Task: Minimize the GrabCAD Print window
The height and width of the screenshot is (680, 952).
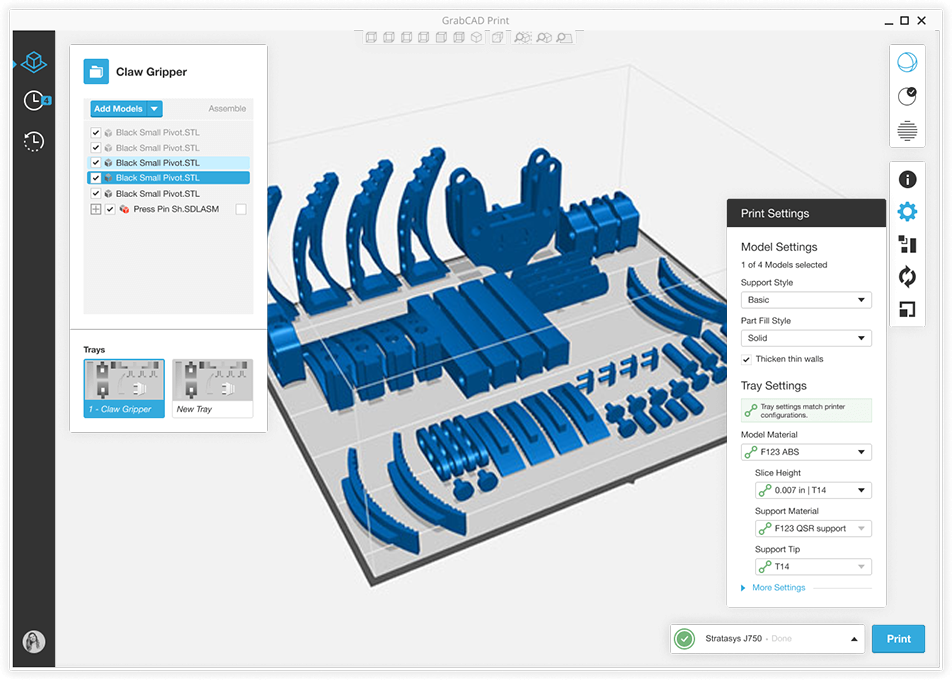Action: pyautogui.click(x=888, y=22)
